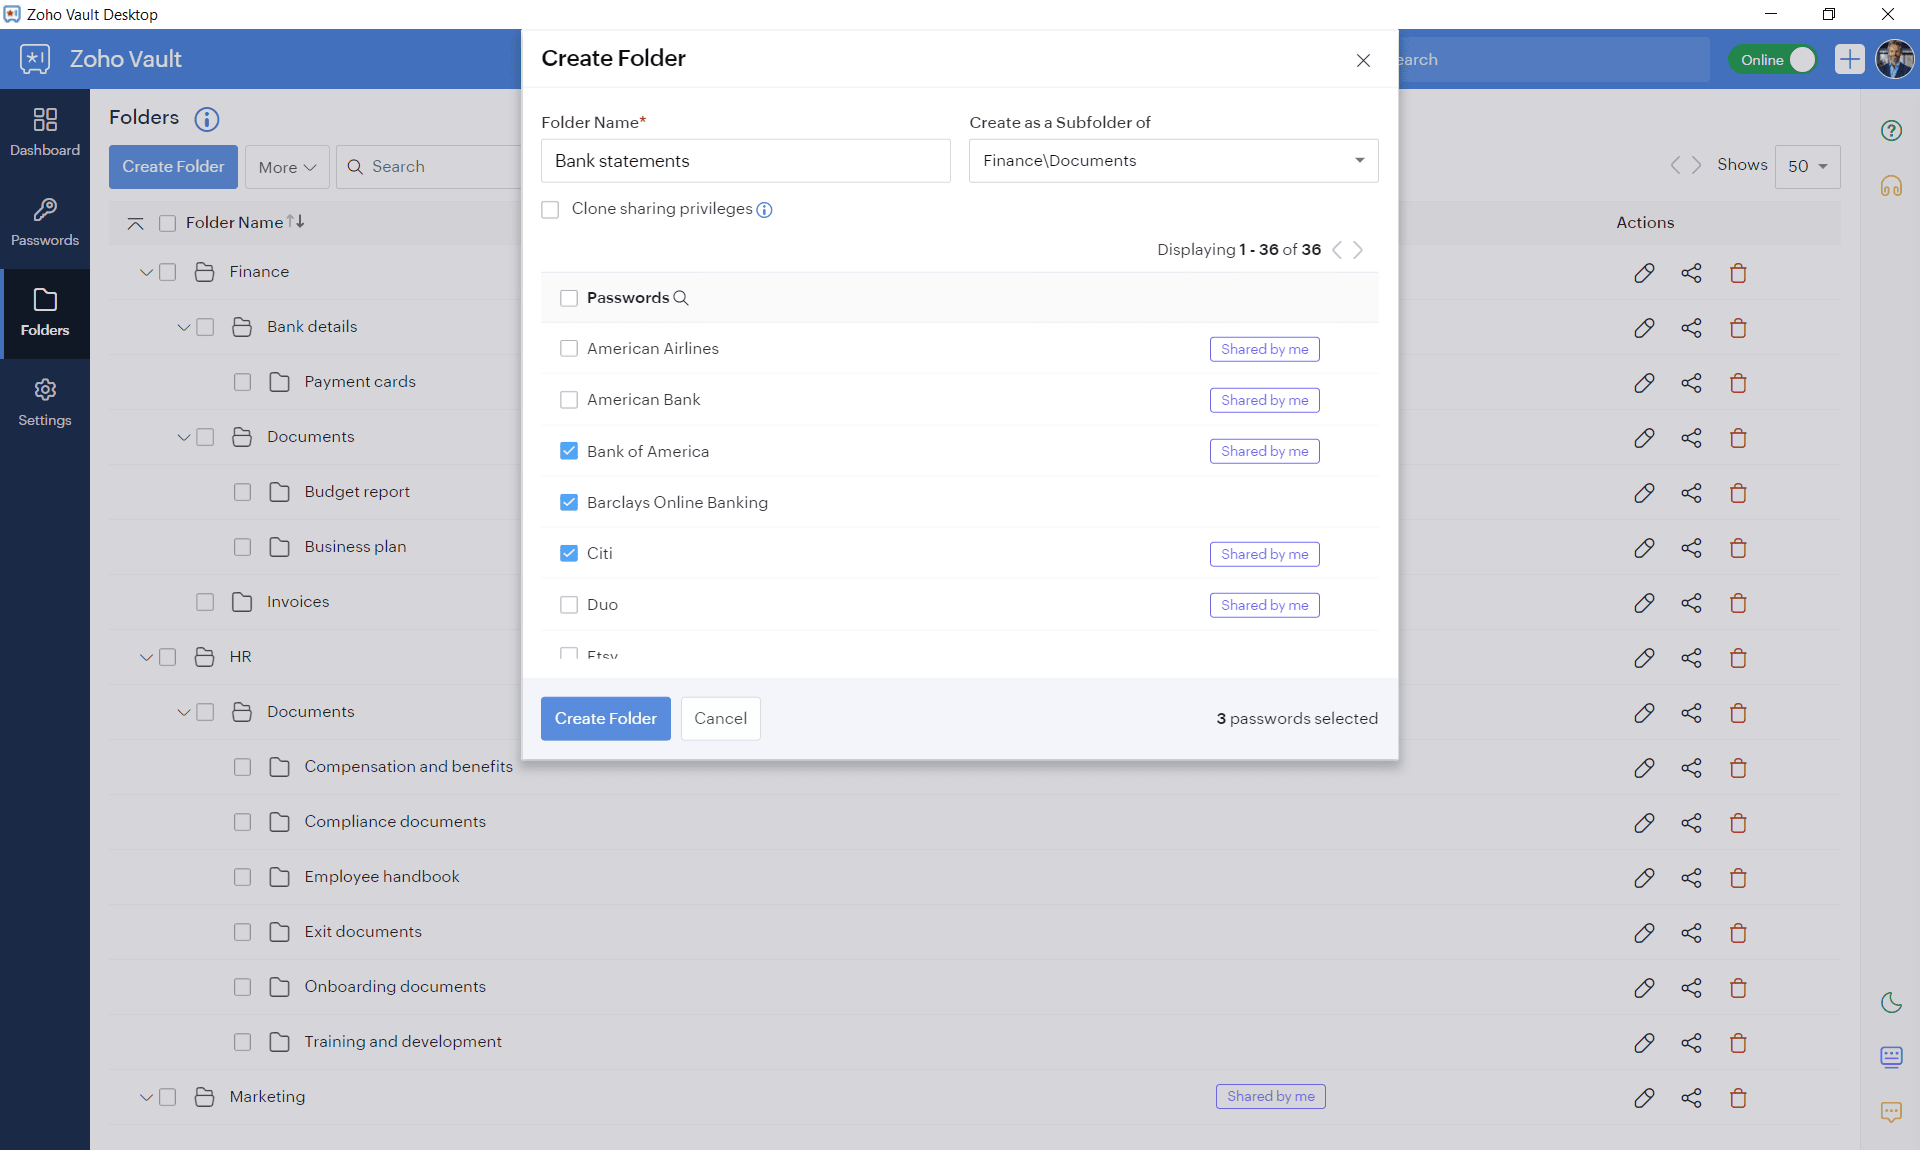1920x1150 pixels.
Task: Collapse Finance Documents folder
Action: (184, 437)
